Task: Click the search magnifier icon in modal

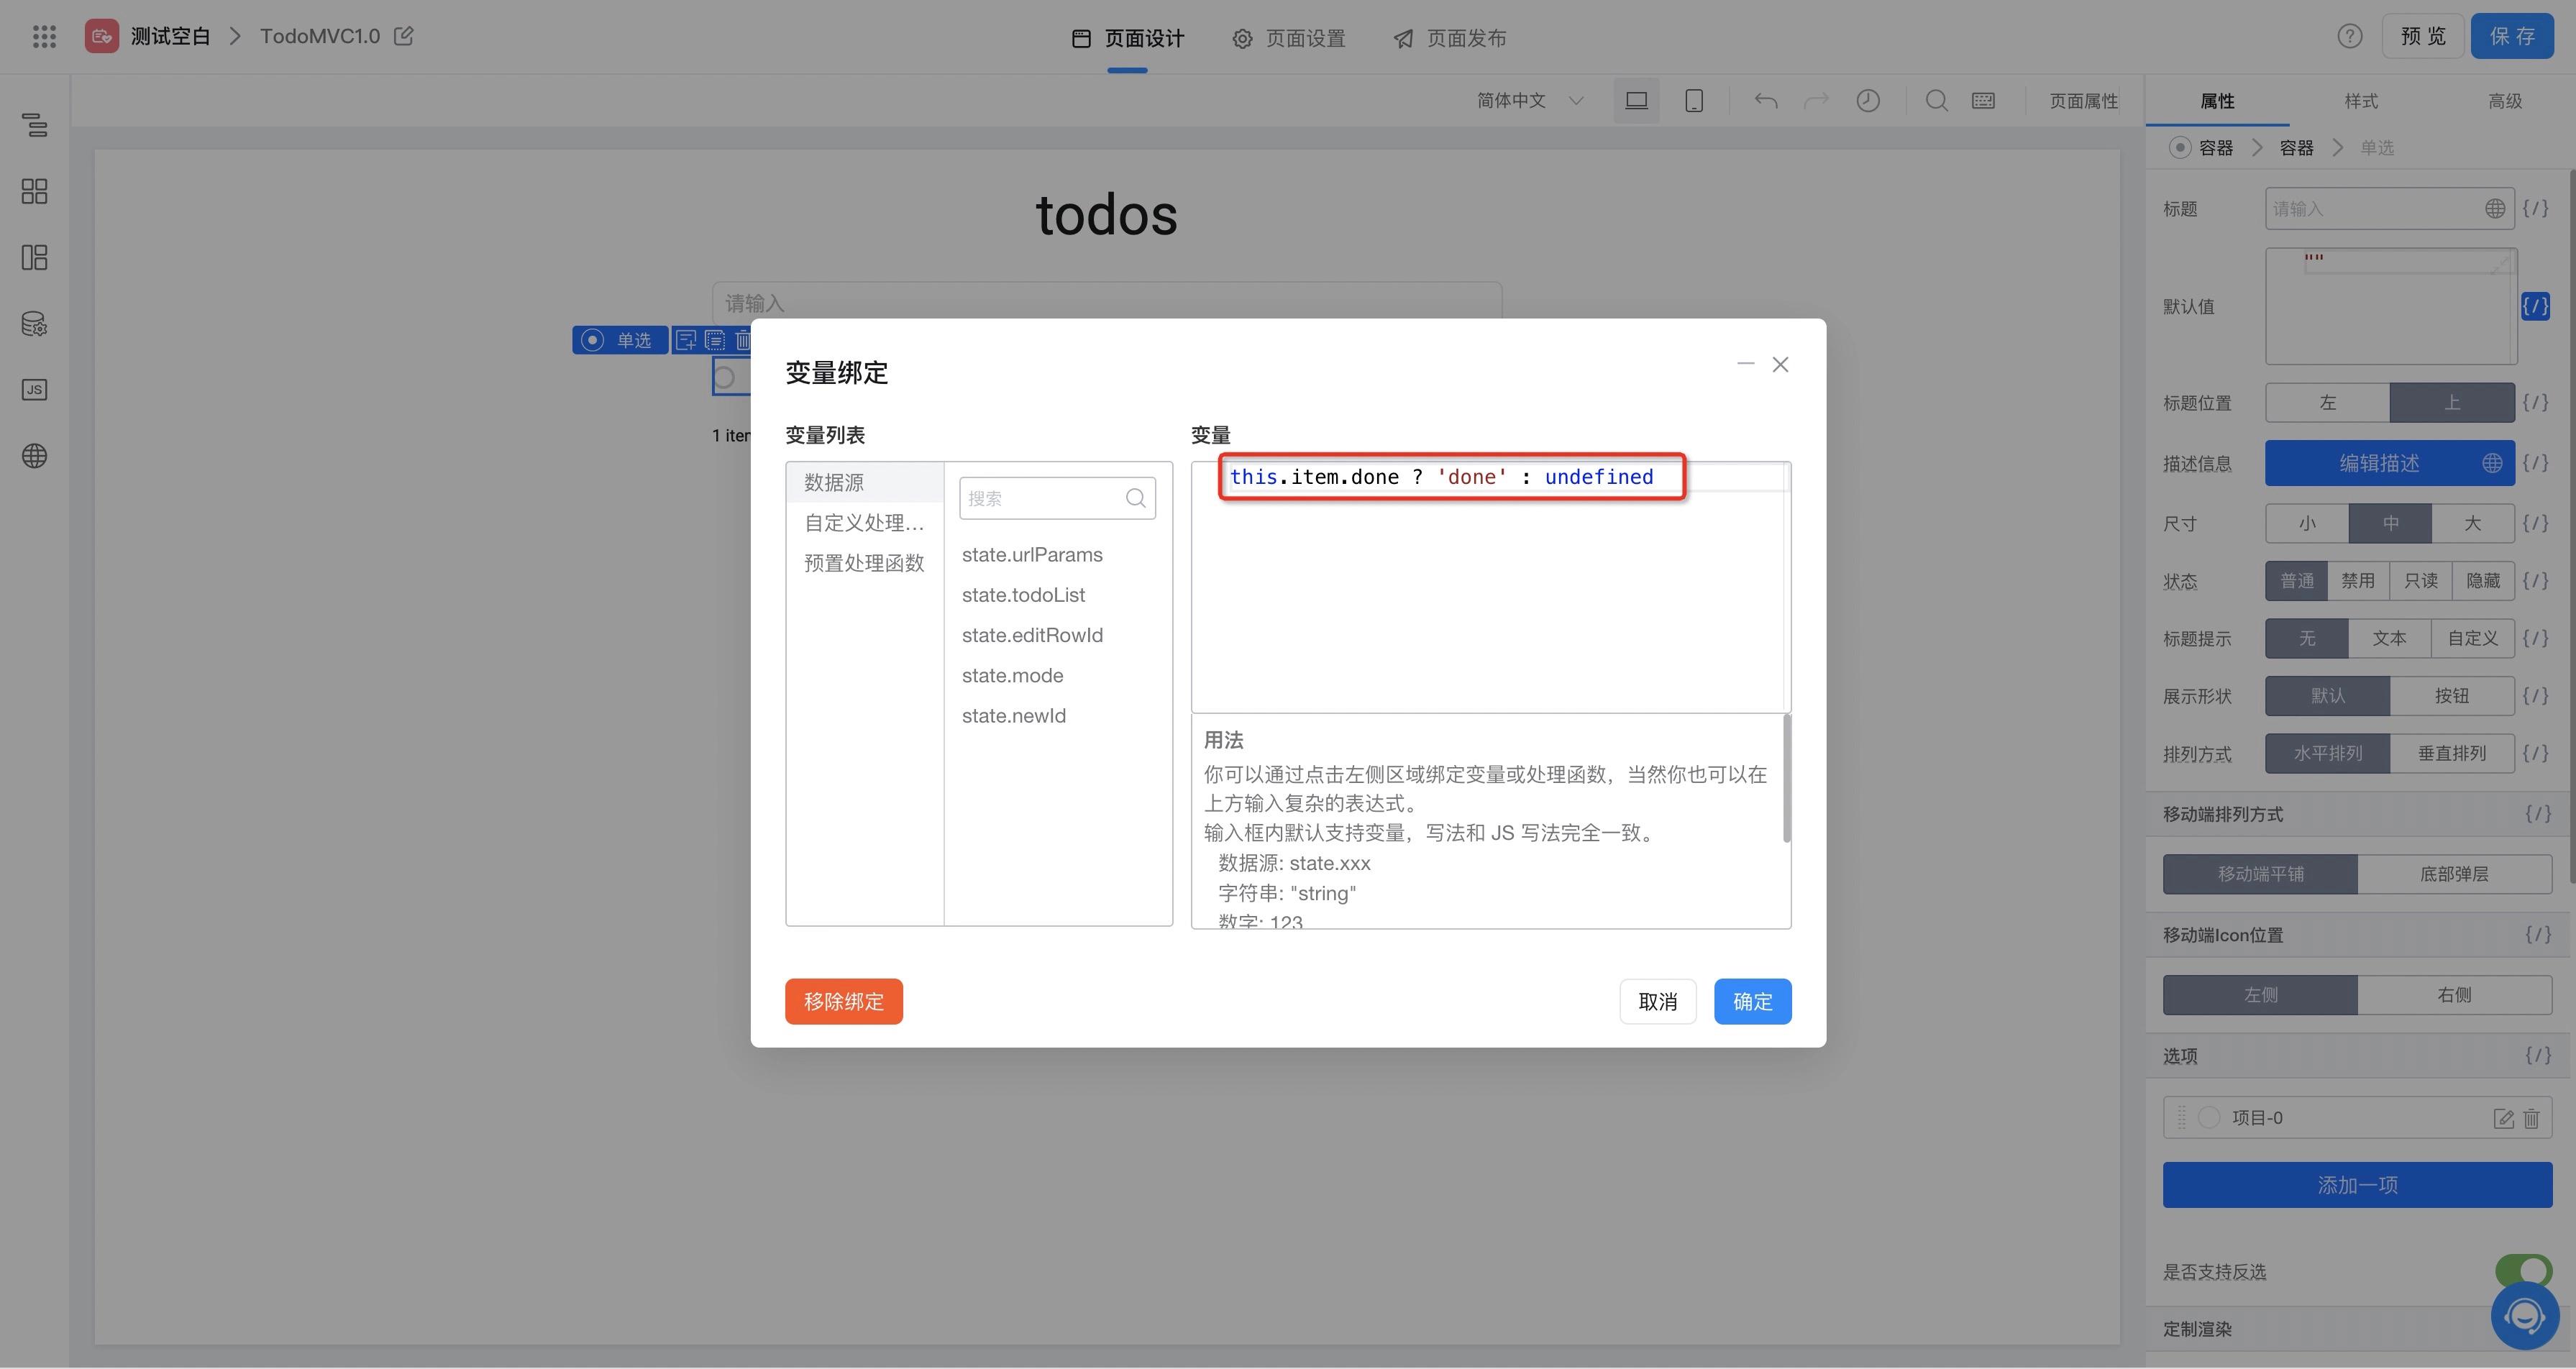Action: 1135,498
